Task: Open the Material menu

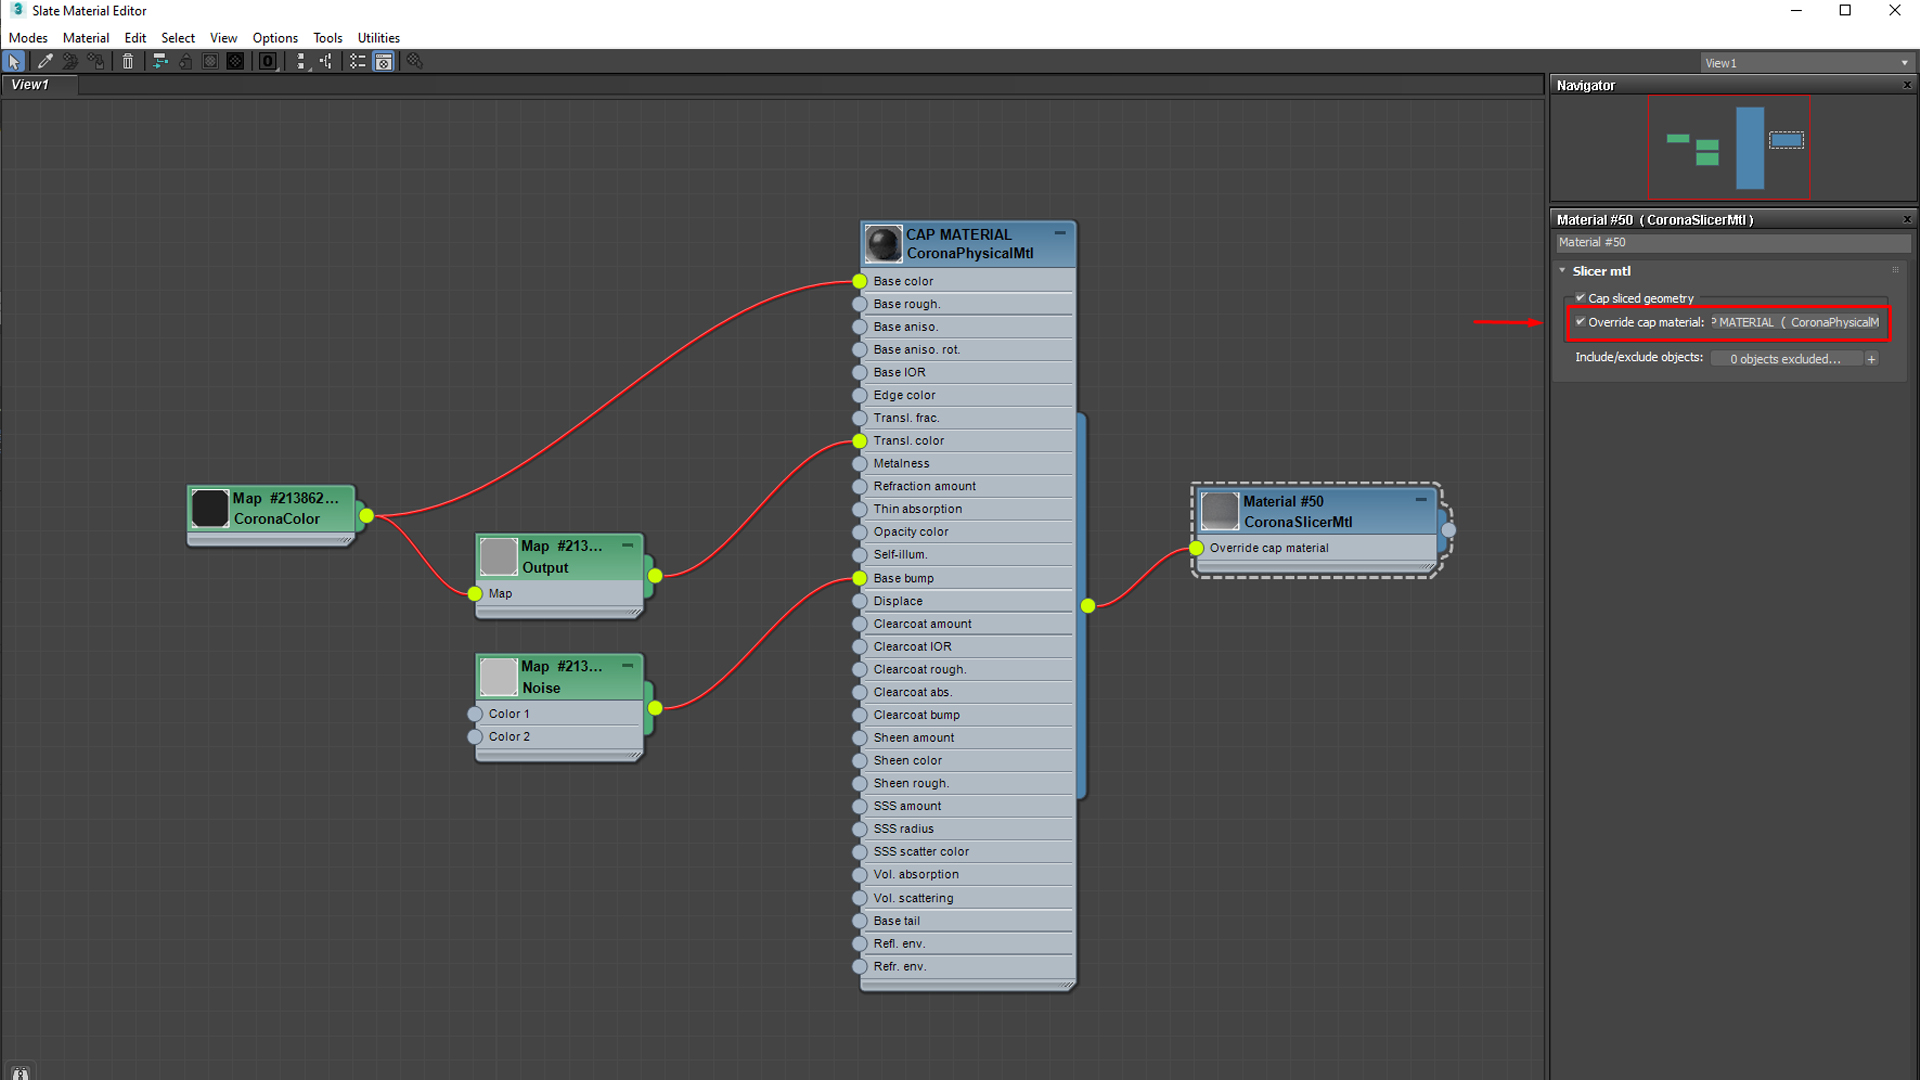Action: tap(86, 38)
